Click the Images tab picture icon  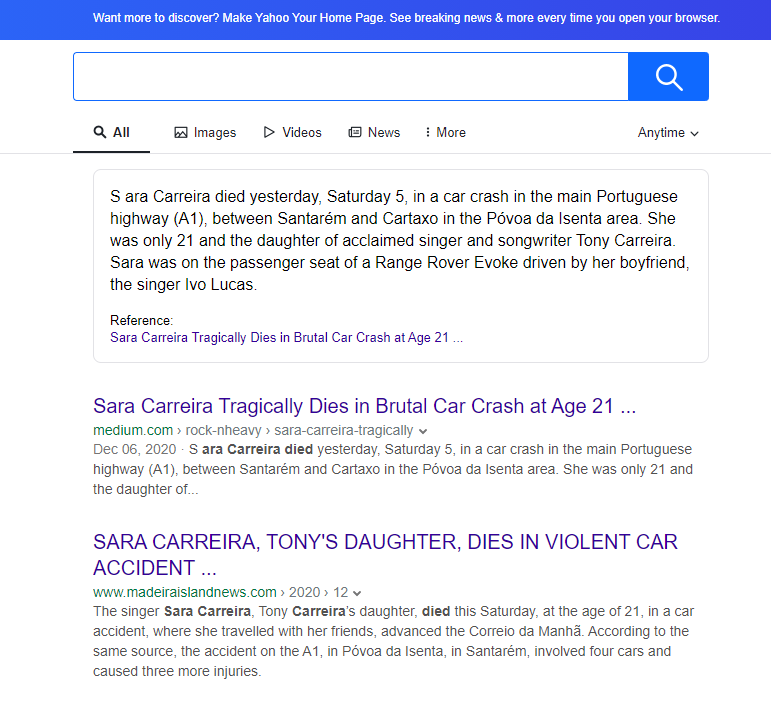pos(181,133)
